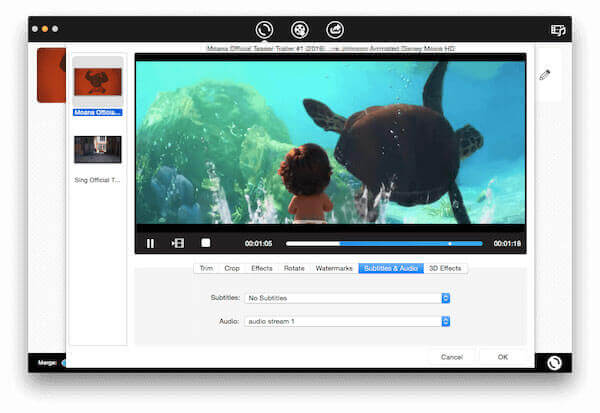
Task: Stop the video playback
Action: 206,243
